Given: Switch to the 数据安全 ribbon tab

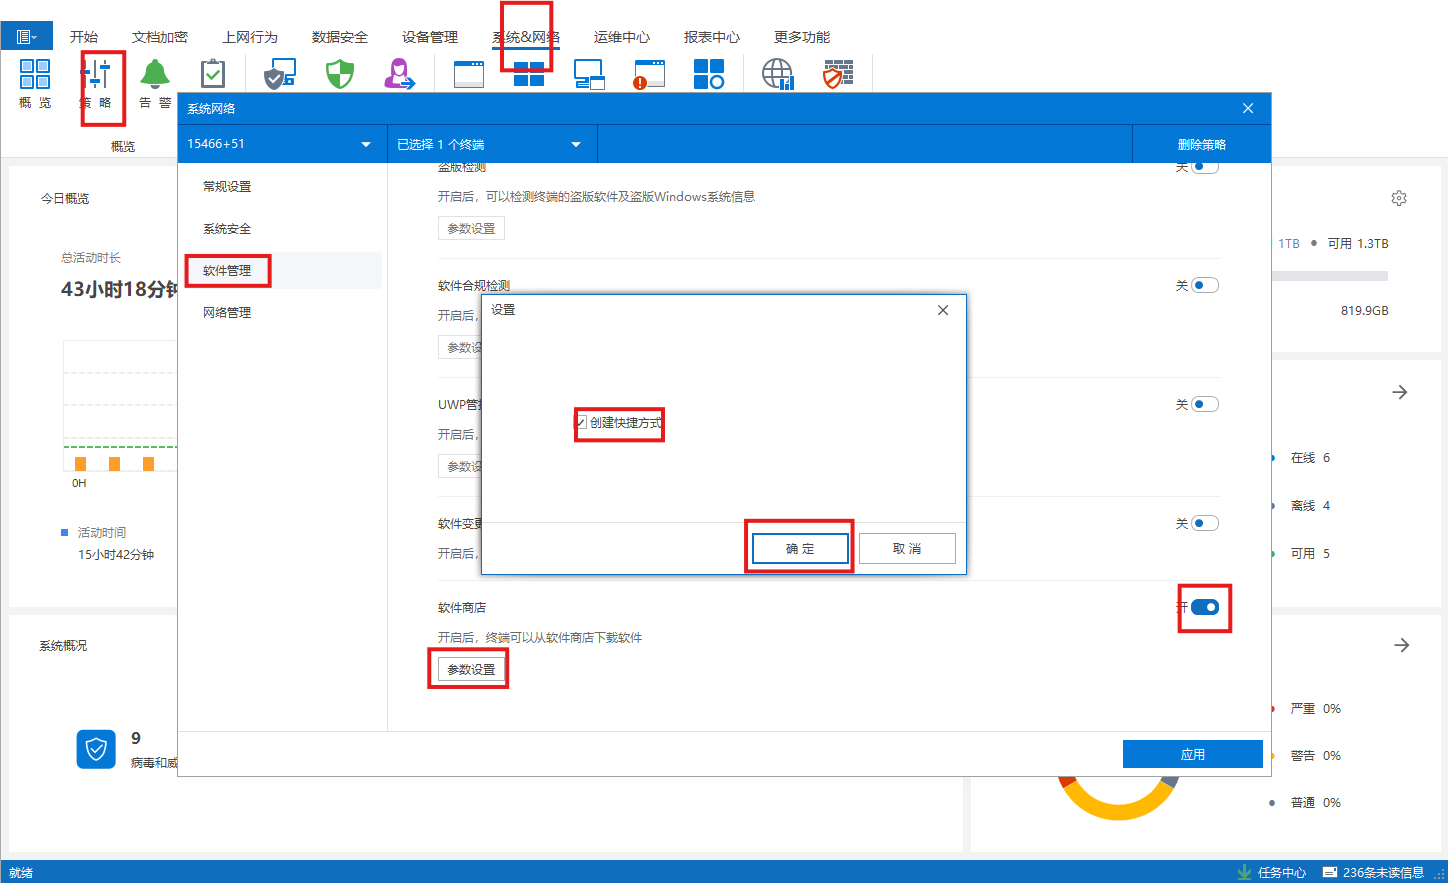Looking at the screenshot, I should (x=340, y=37).
